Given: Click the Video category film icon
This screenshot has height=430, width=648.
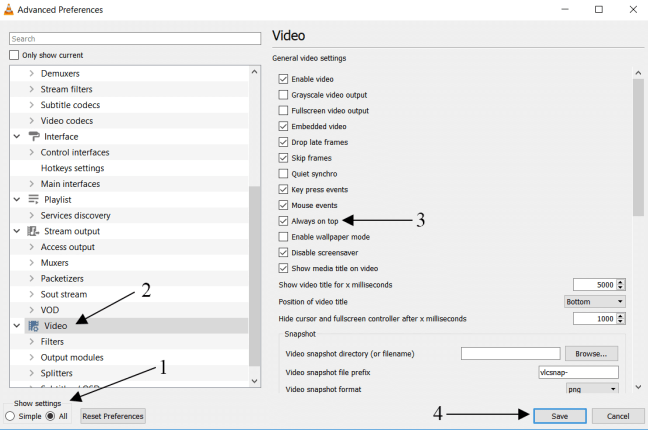Looking at the screenshot, I should click(34, 326).
